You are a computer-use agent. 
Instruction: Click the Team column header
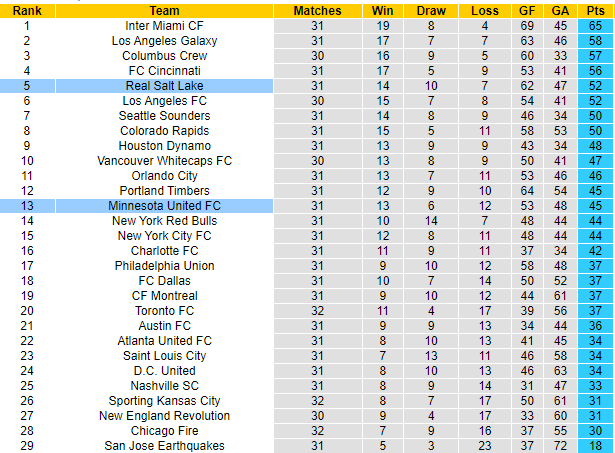164,10
